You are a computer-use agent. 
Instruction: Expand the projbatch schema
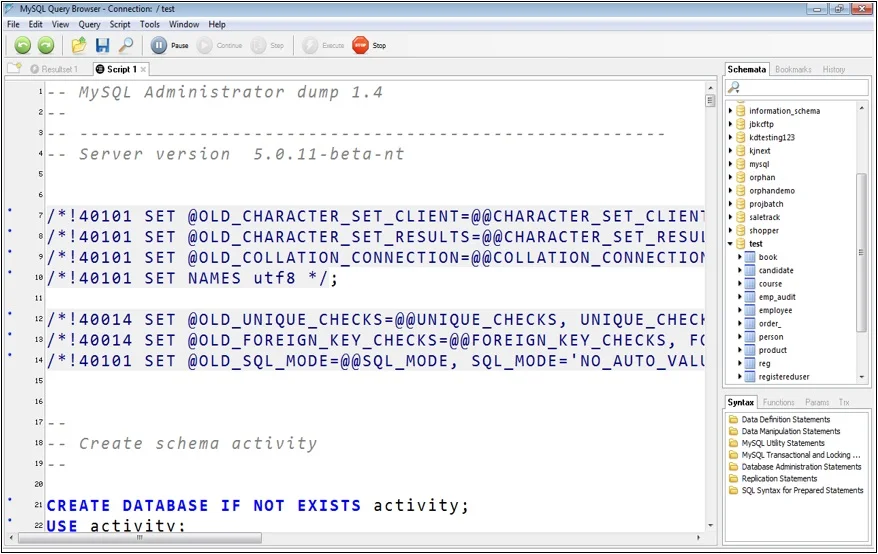[x=730, y=204]
